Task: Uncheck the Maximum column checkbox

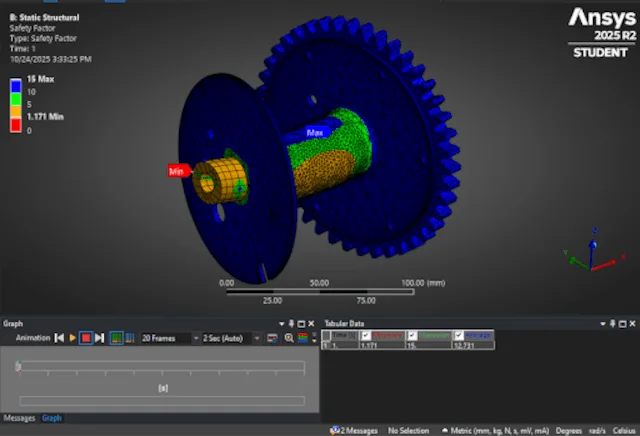Action: (x=412, y=336)
